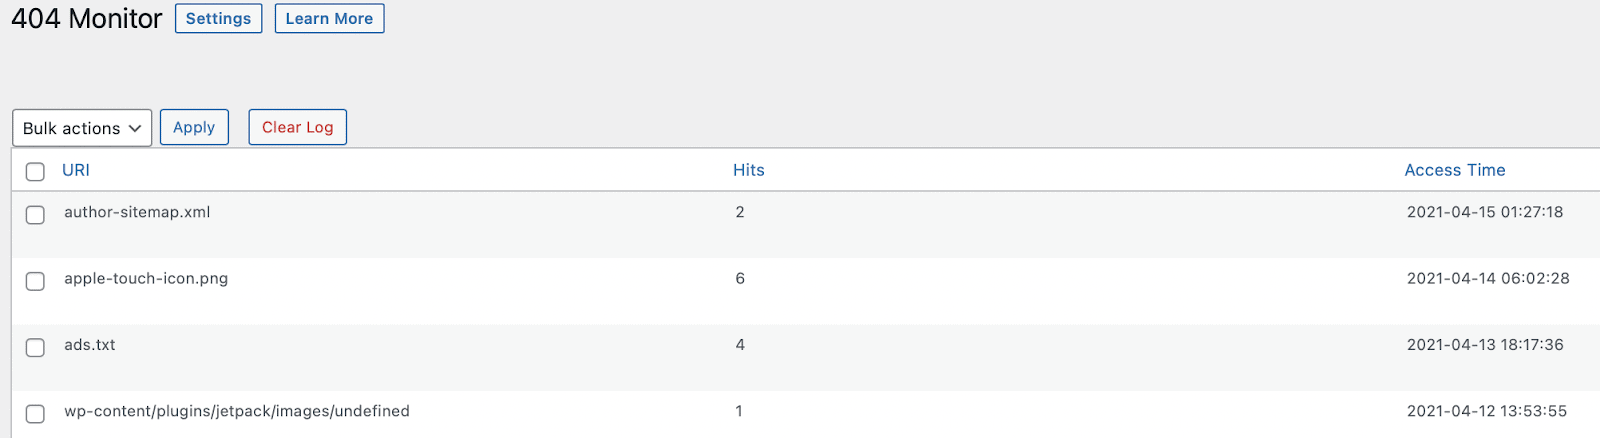Click the Learn More button

(329, 18)
